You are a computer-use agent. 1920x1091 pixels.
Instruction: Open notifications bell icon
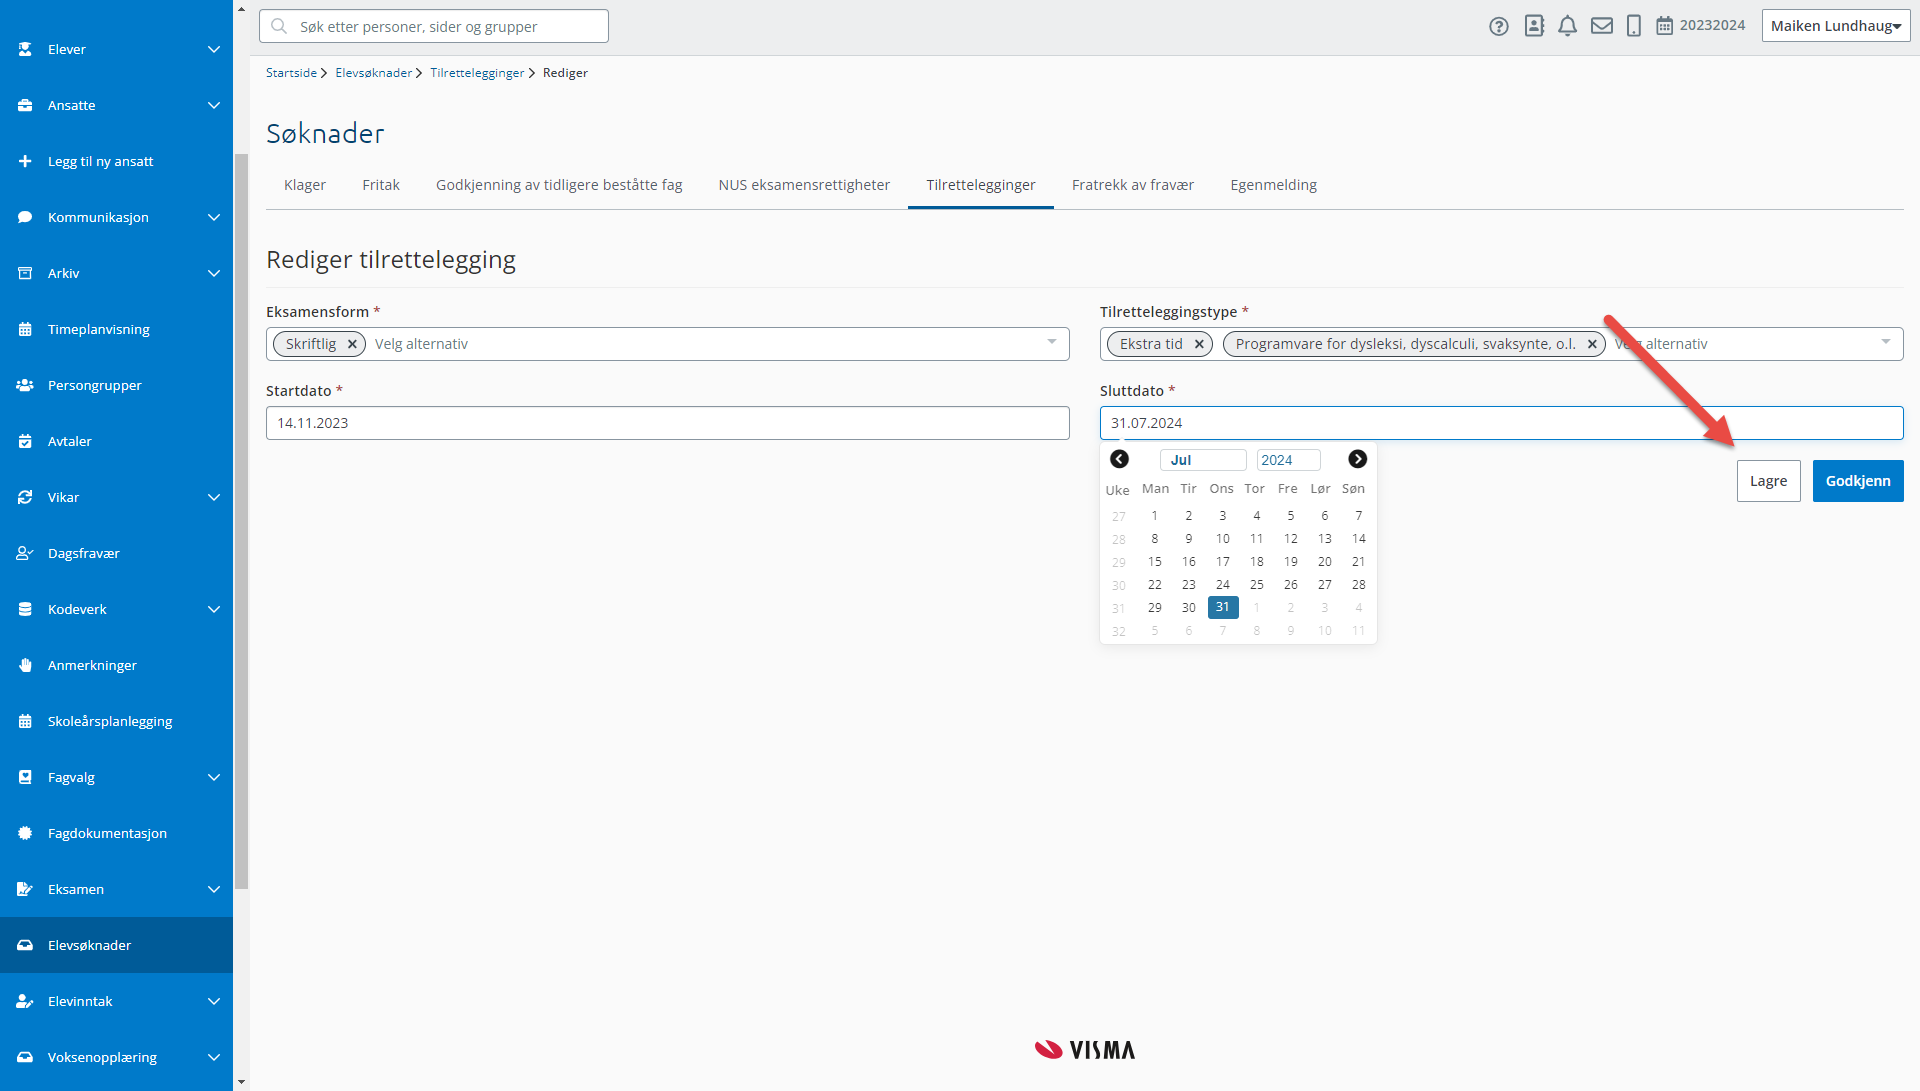pos(1568,26)
